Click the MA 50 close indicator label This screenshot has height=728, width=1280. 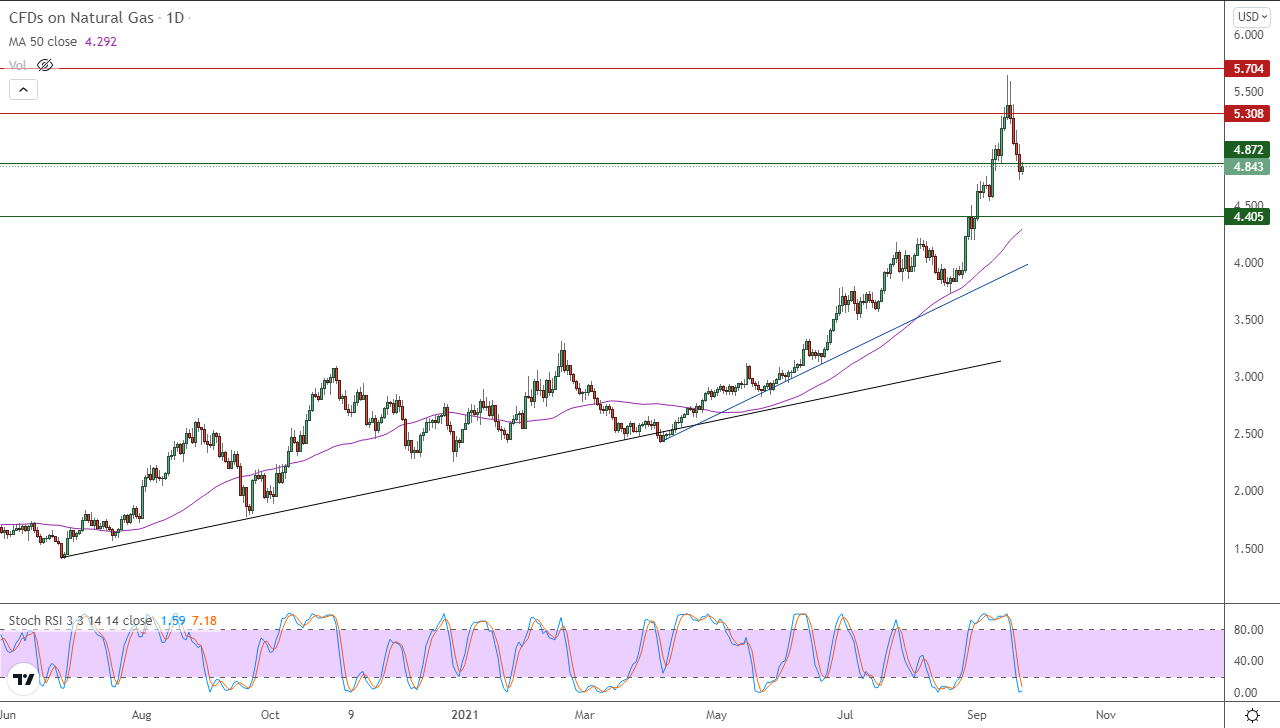[x=43, y=42]
